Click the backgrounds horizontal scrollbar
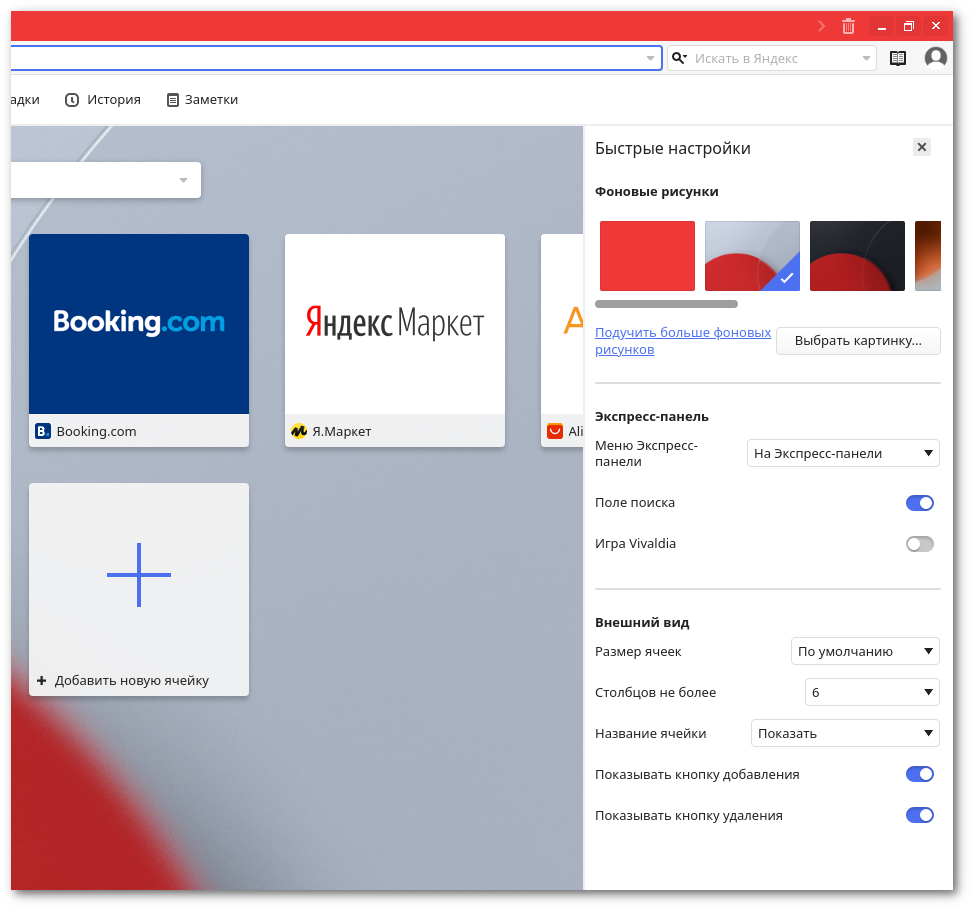Screen dimensions: 972x909 [666, 304]
